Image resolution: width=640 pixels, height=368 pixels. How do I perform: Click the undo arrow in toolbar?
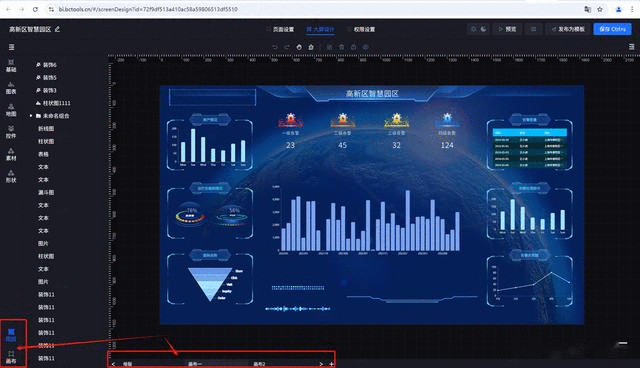pos(275,47)
